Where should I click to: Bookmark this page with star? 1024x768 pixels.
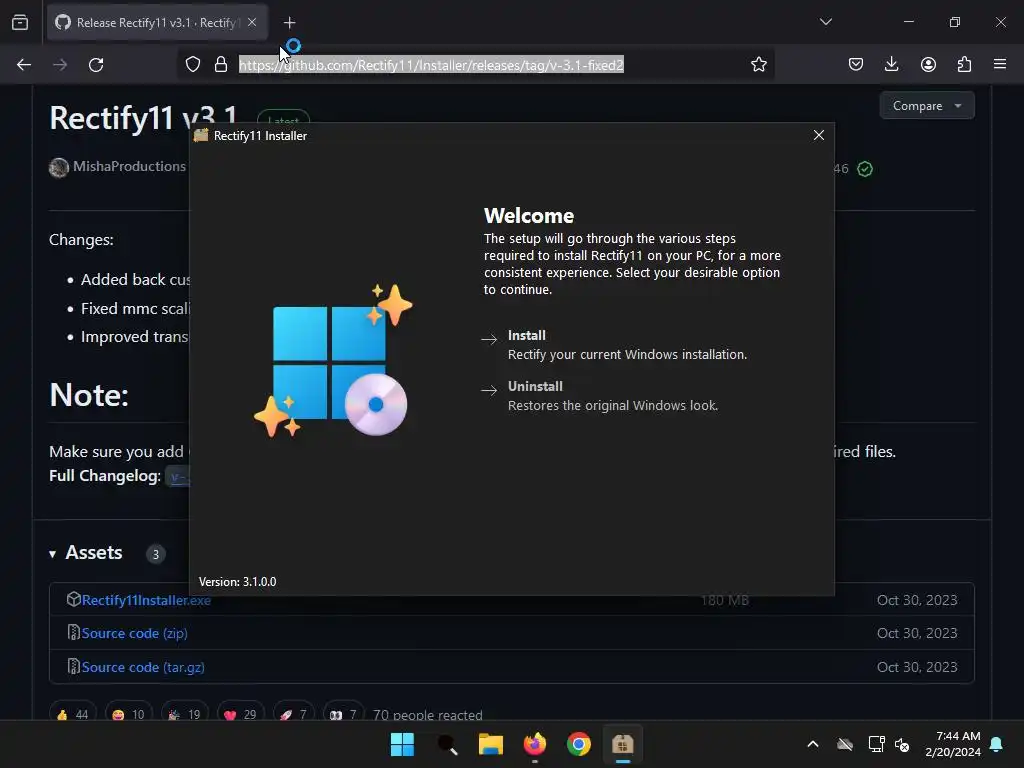point(758,65)
